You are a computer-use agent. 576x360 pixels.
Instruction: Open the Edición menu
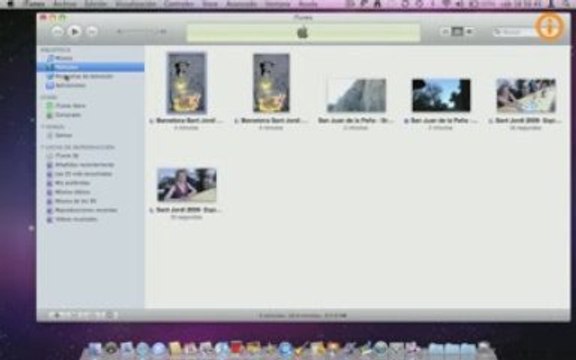pos(96,4)
